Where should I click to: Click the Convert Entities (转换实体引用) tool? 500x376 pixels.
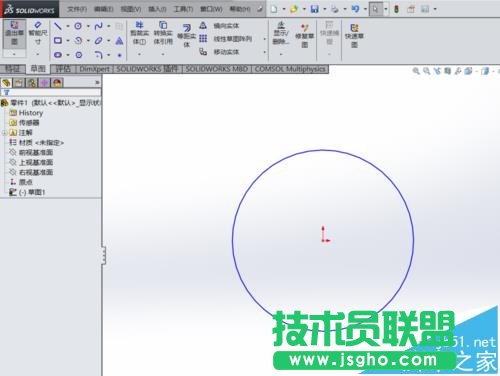[163, 33]
